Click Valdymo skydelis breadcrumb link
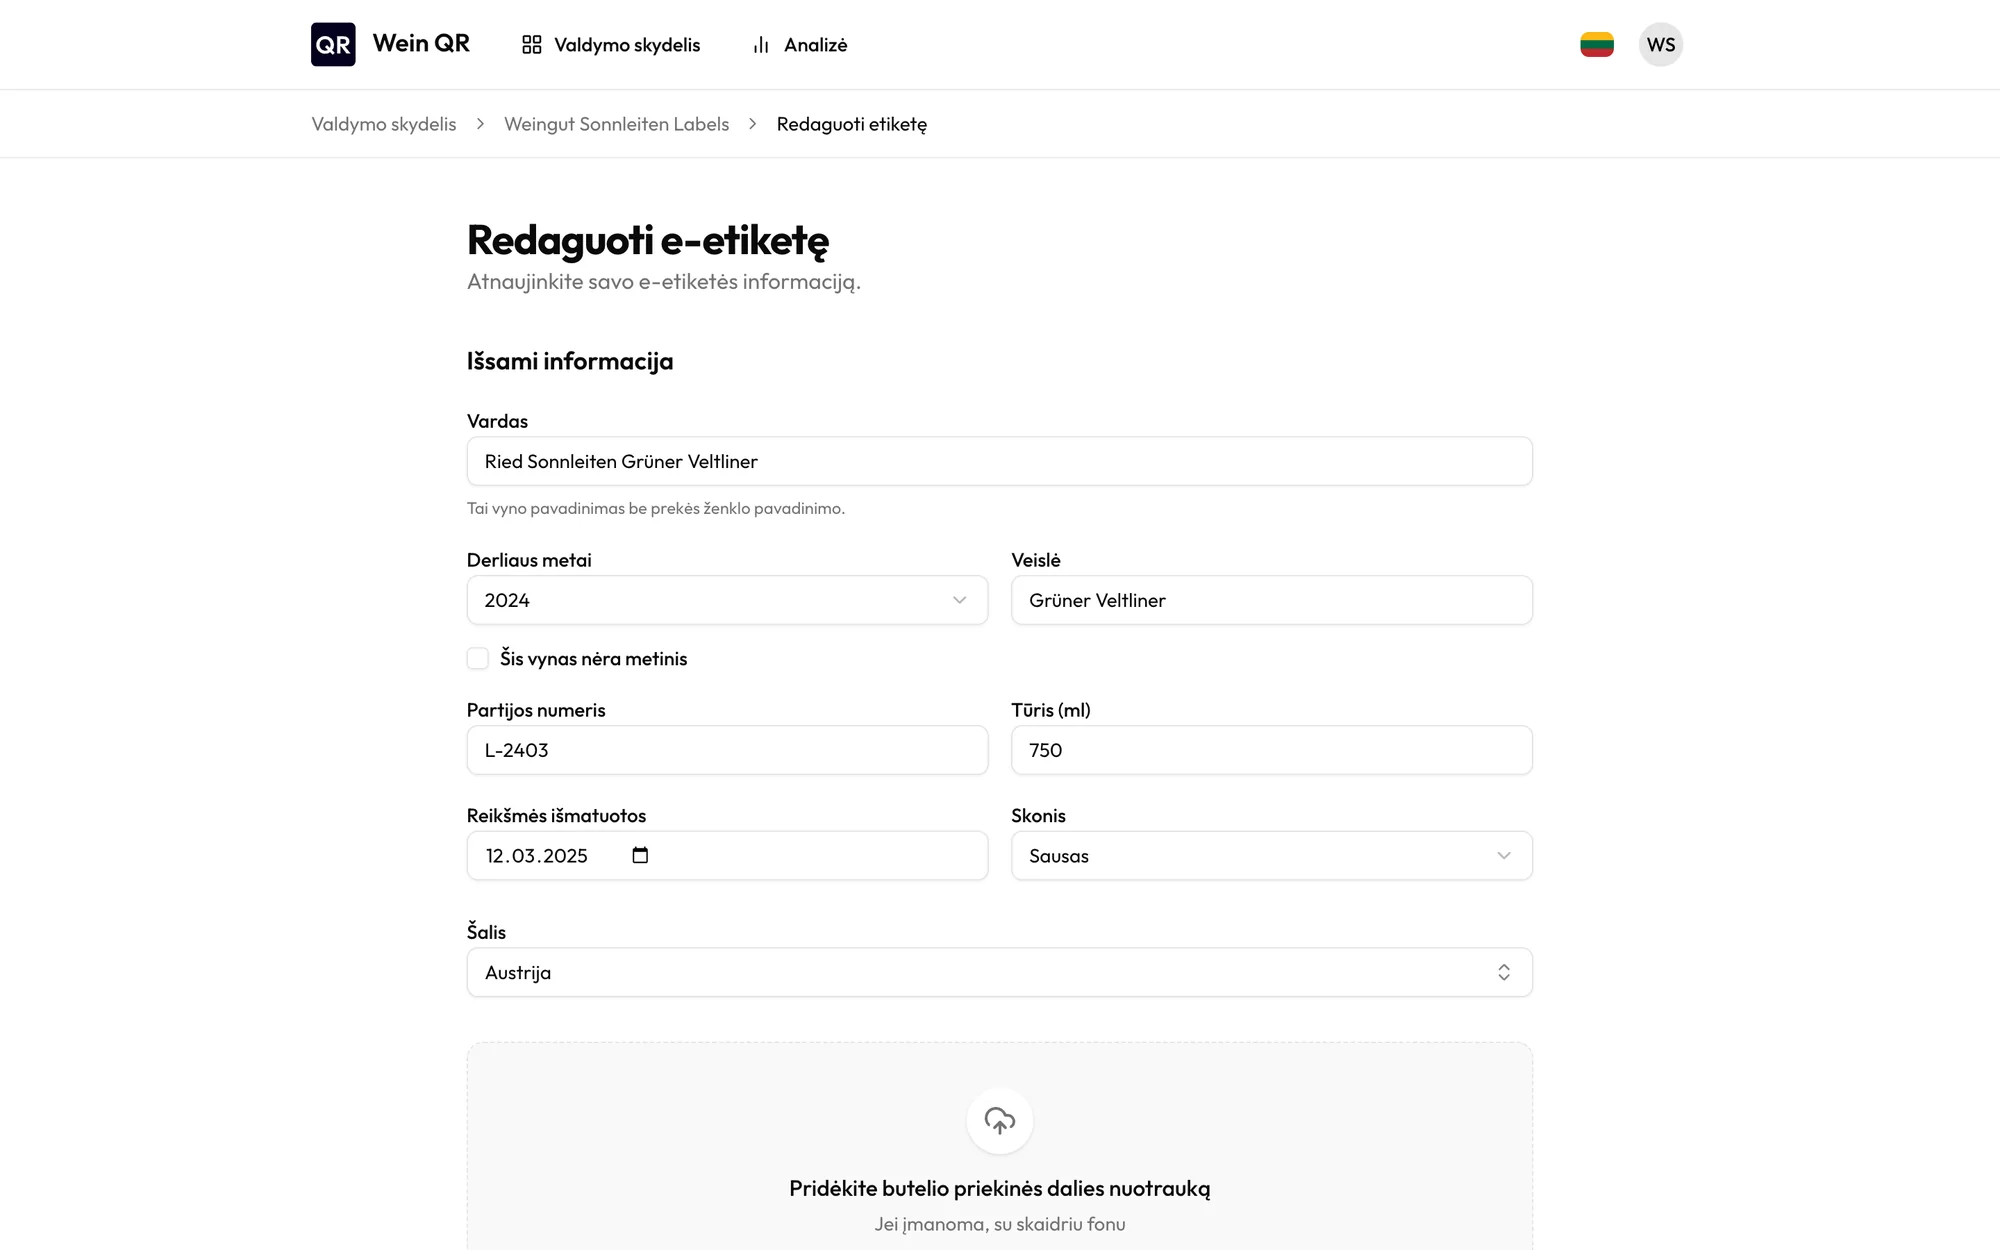The image size is (2000, 1250). 384,124
